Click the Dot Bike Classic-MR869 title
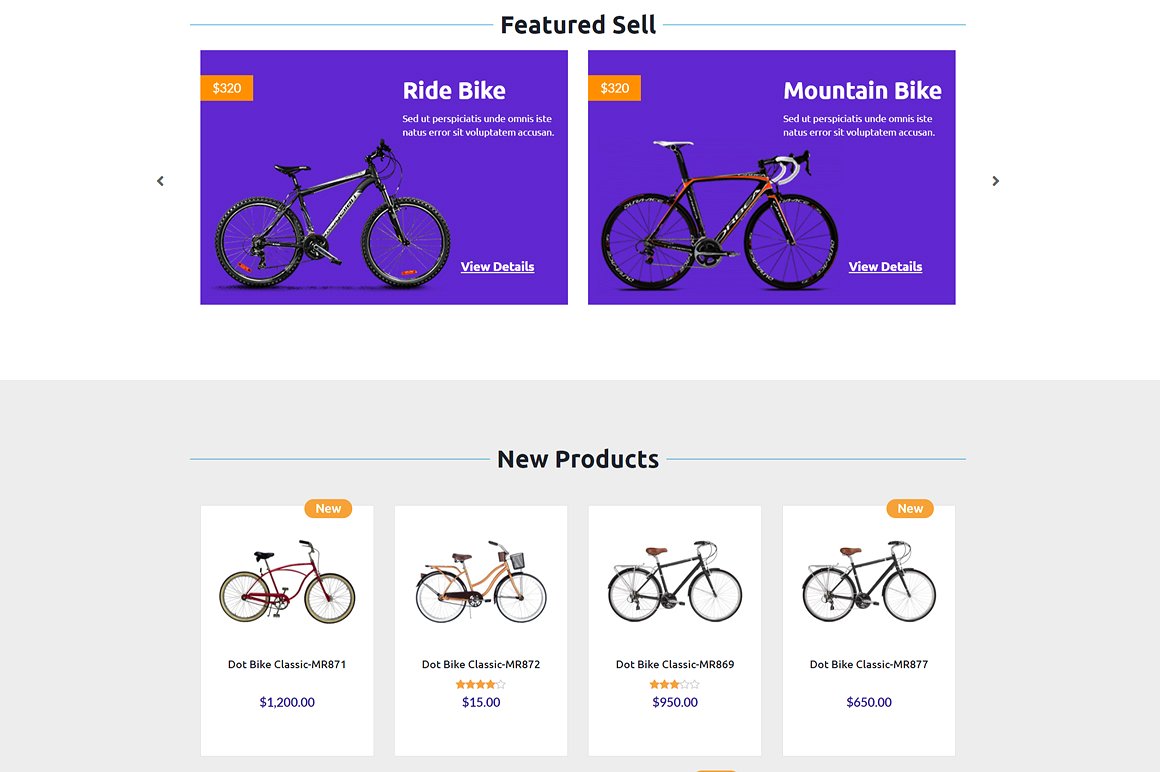Viewport: 1160px width, 772px height. (675, 664)
